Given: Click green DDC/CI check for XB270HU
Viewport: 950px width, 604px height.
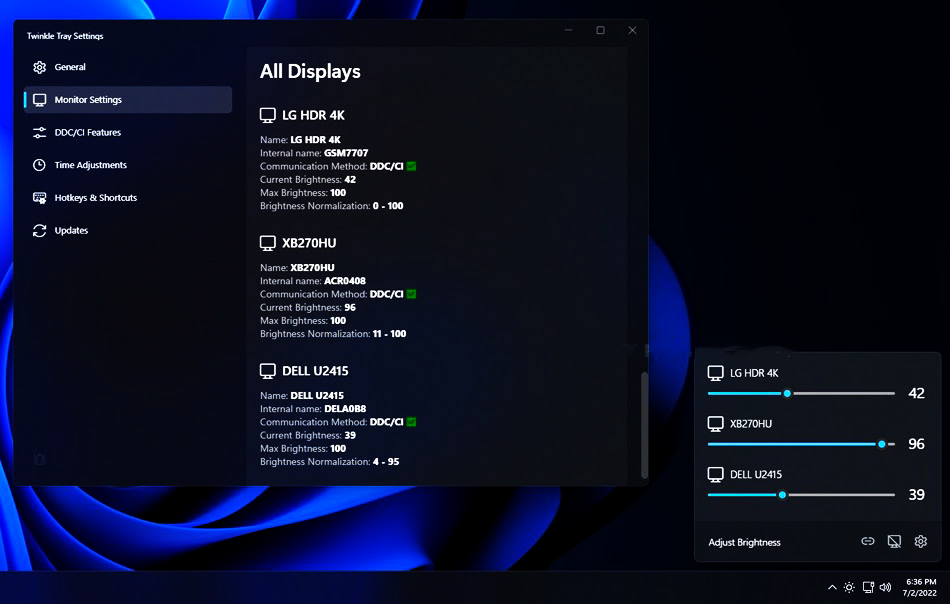Looking at the screenshot, I should point(411,294).
